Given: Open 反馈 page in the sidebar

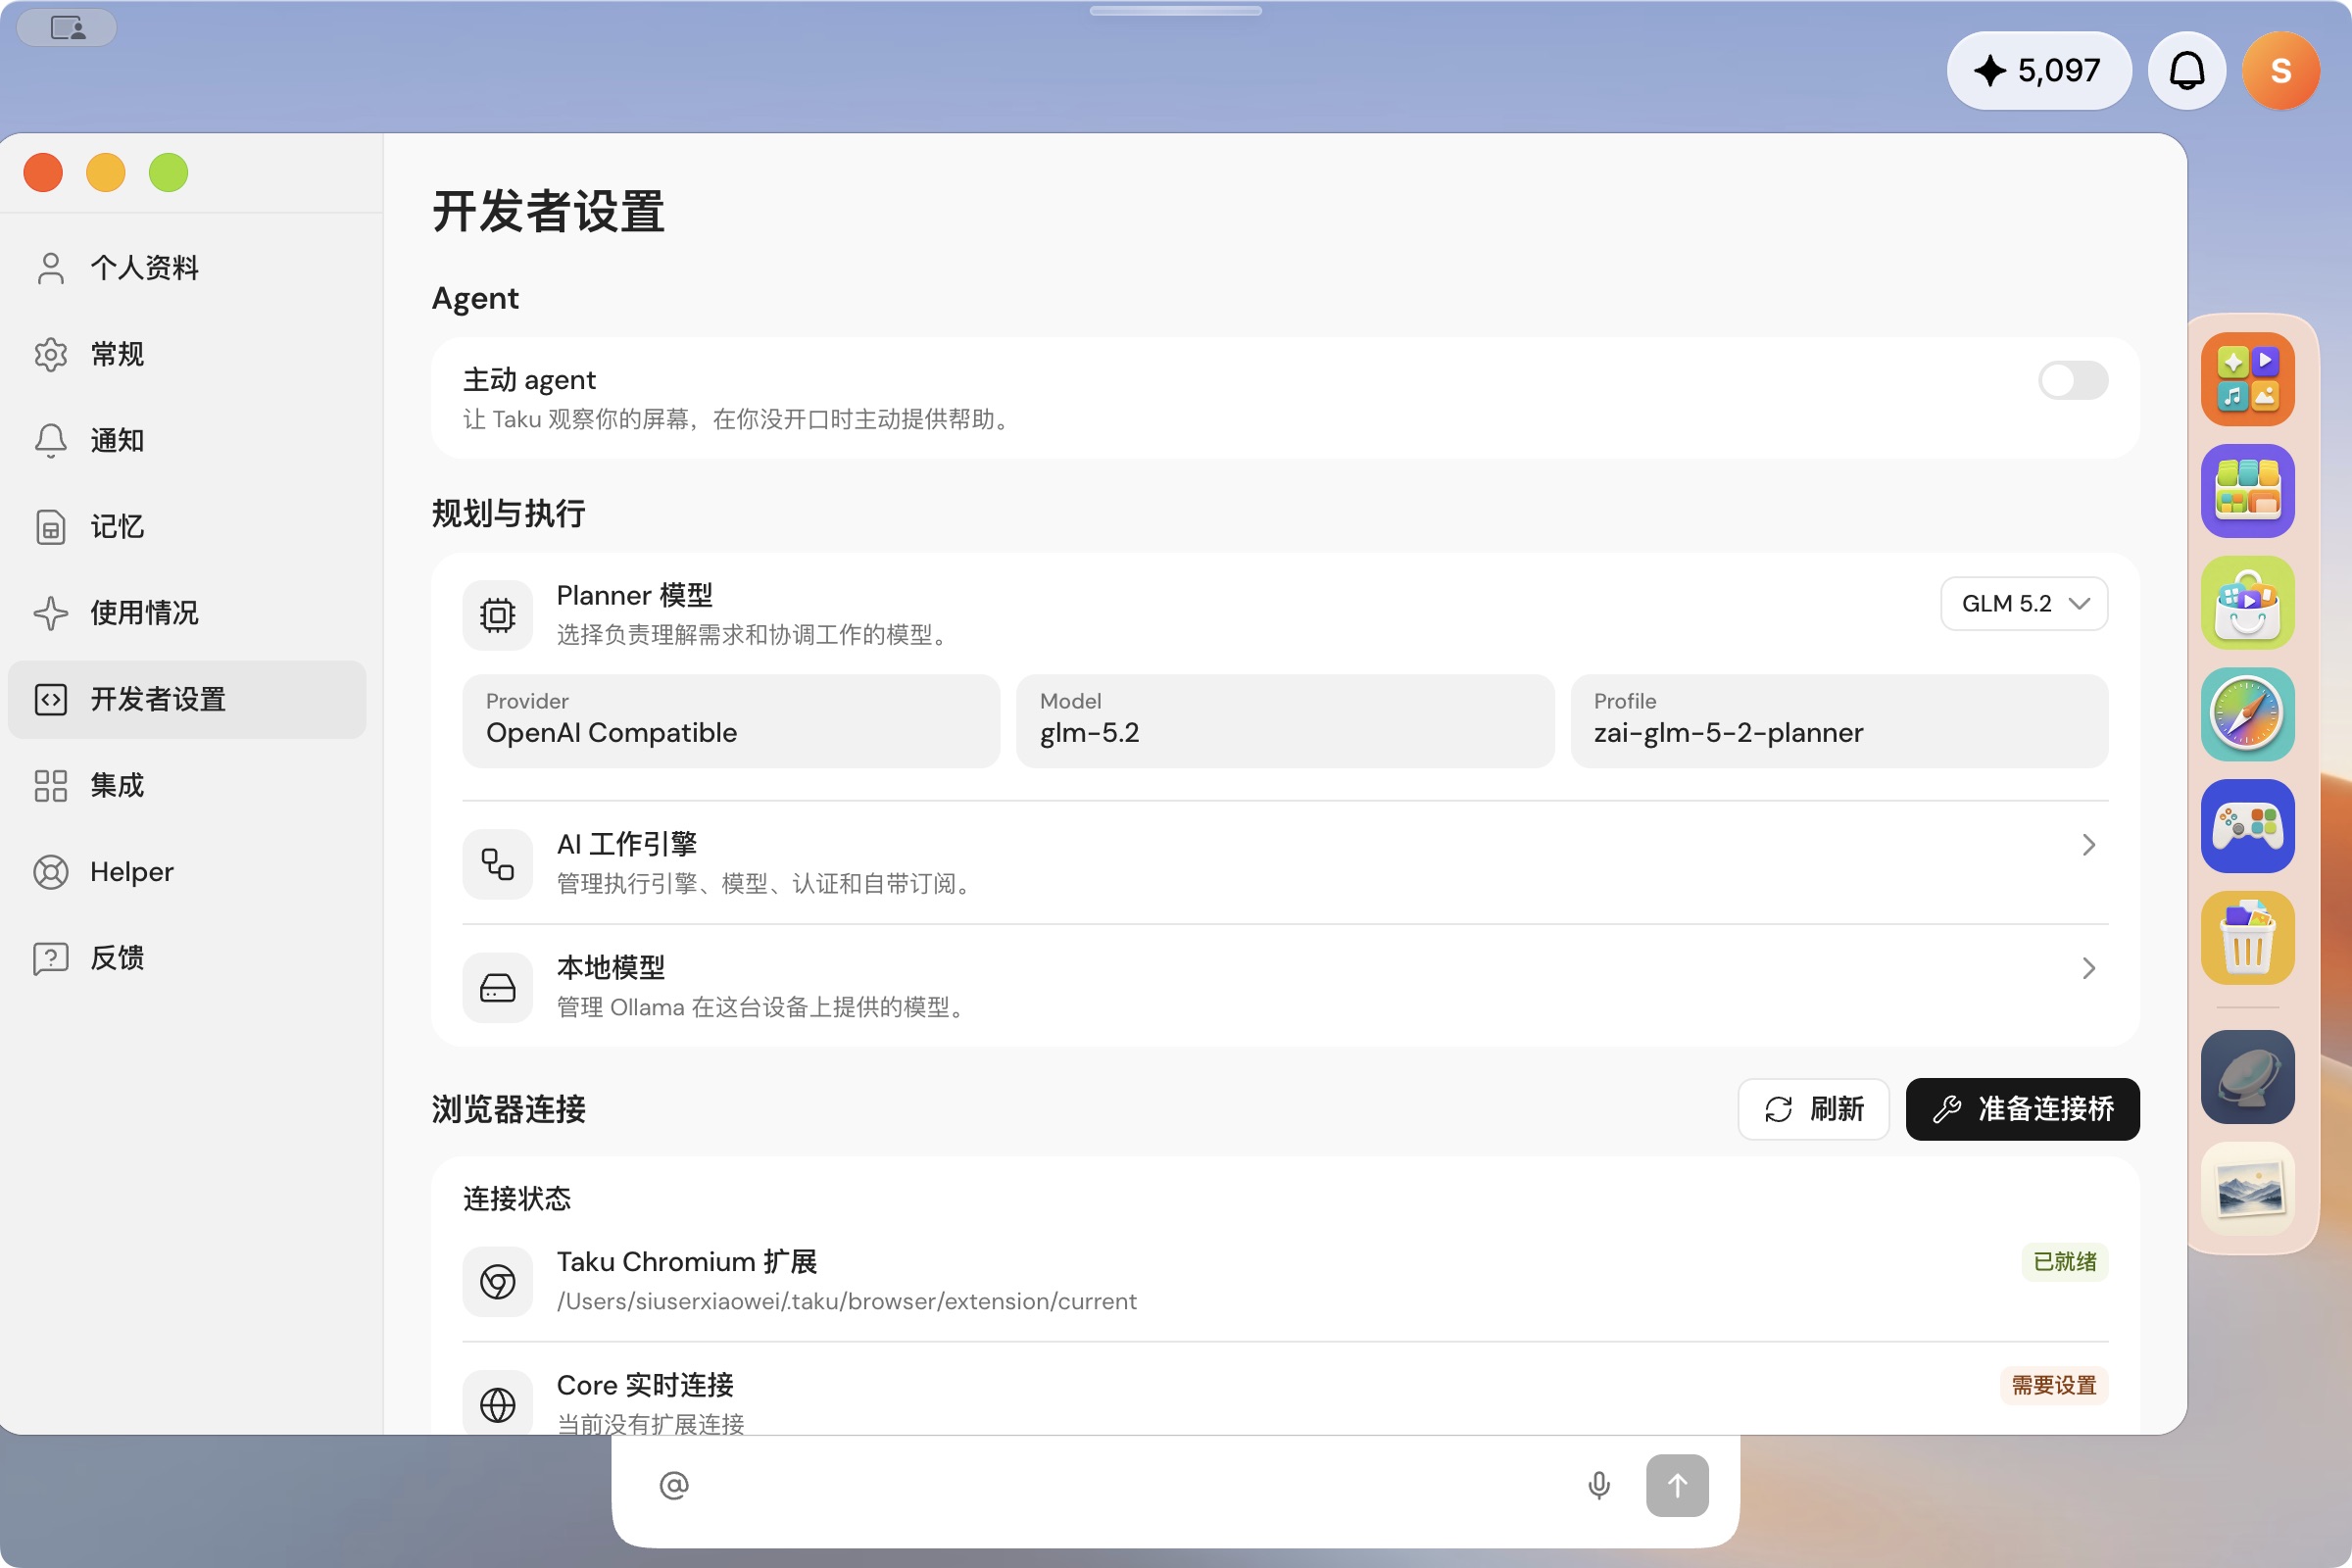Looking at the screenshot, I should pos(187,958).
